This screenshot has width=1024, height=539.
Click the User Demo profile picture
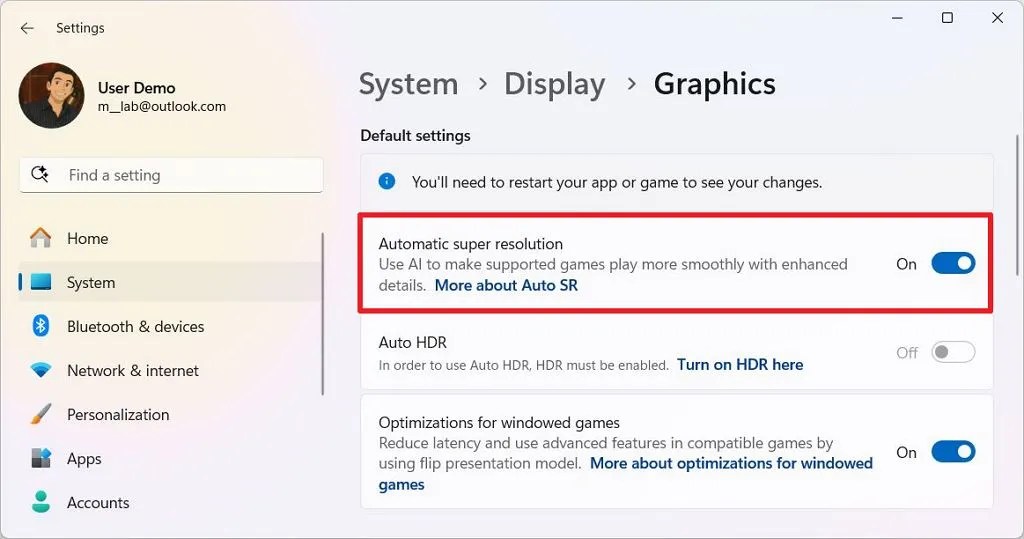(x=52, y=95)
